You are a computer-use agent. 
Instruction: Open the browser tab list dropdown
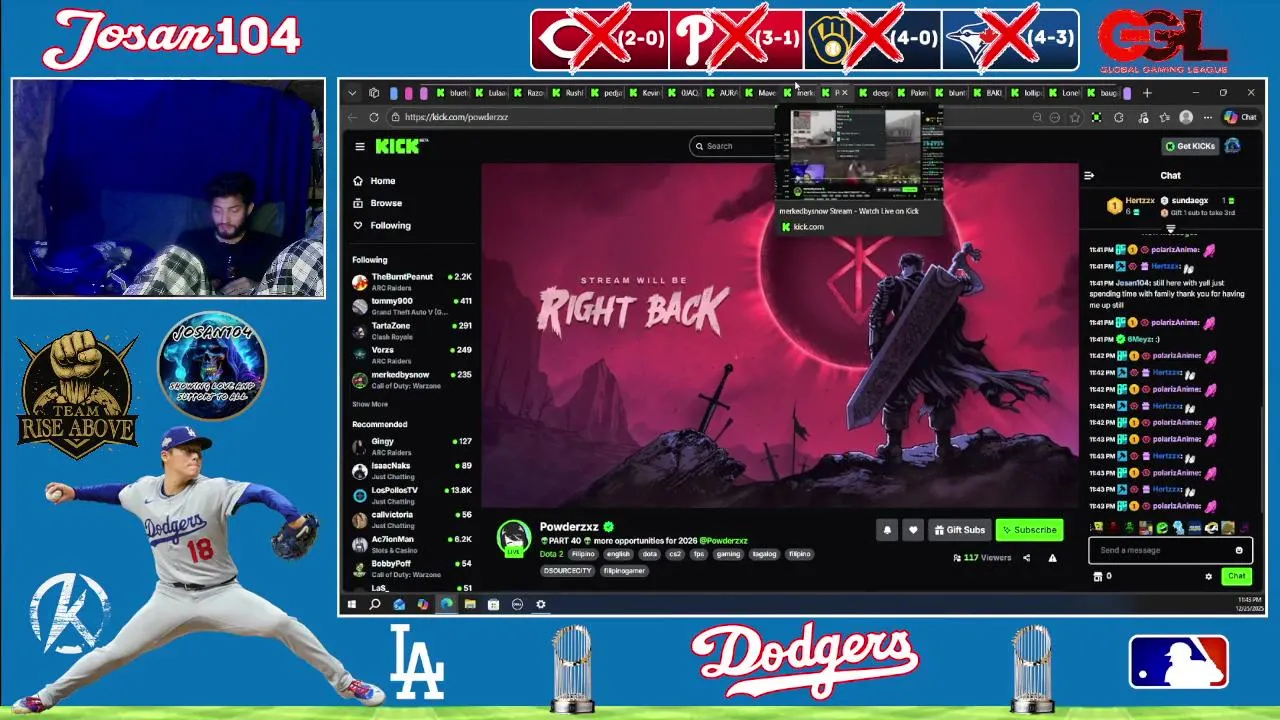click(352, 93)
